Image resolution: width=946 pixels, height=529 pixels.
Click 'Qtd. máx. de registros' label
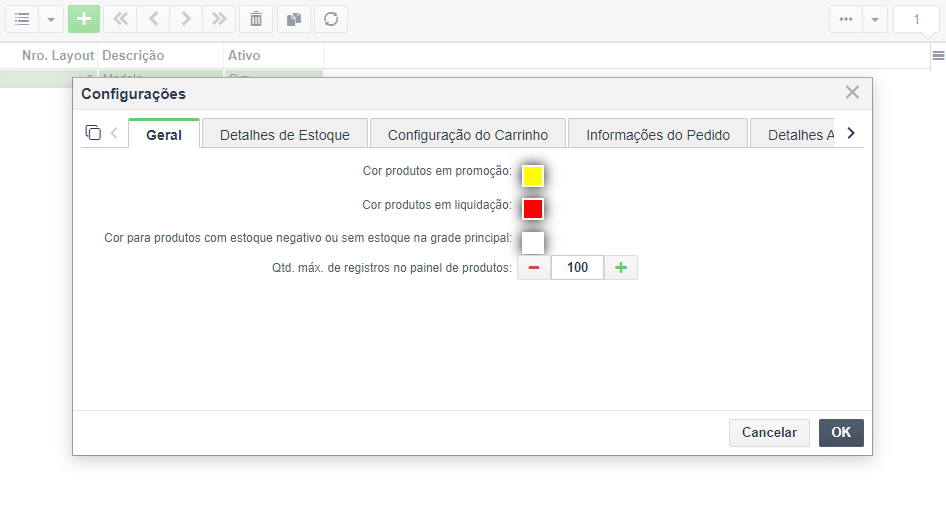point(392,268)
